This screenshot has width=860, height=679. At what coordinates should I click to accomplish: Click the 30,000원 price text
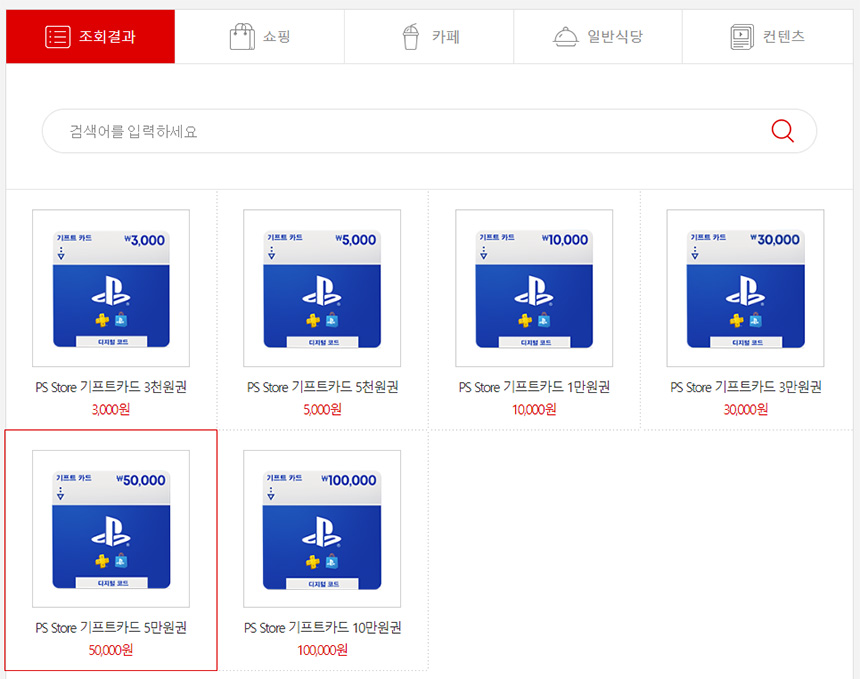(x=746, y=409)
